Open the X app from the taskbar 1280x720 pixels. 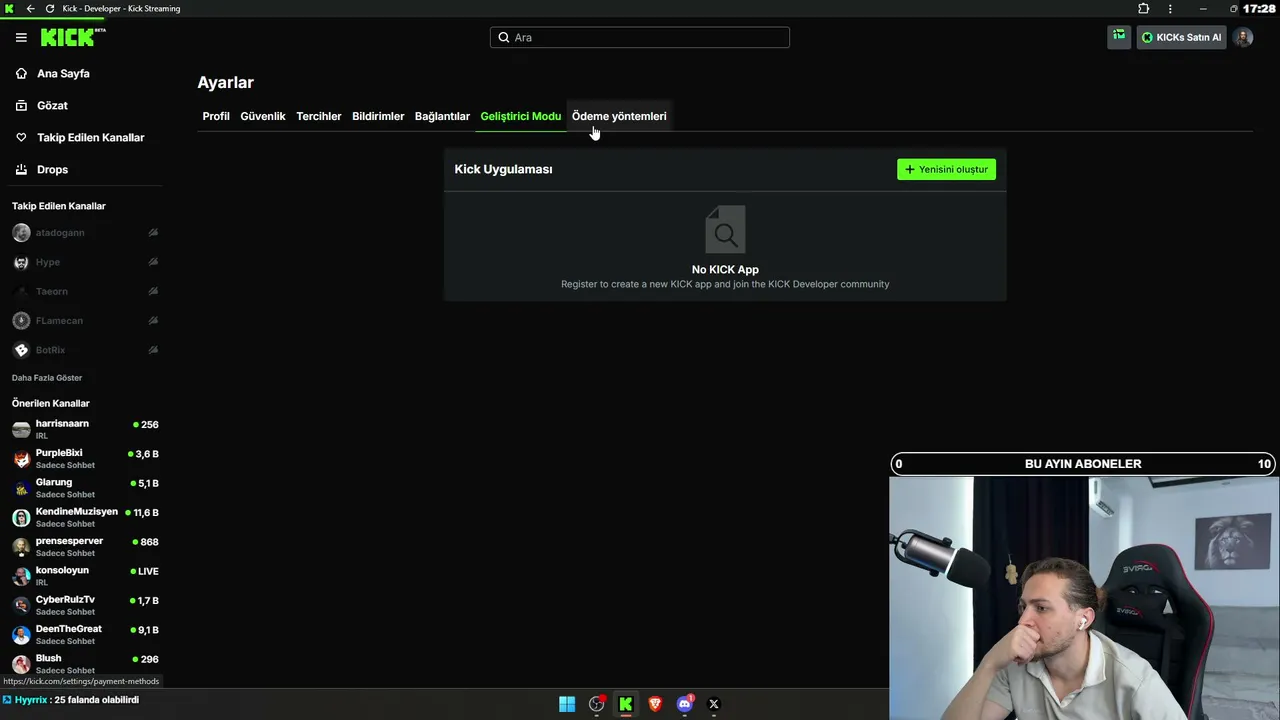pyautogui.click(x=714, y=704)
